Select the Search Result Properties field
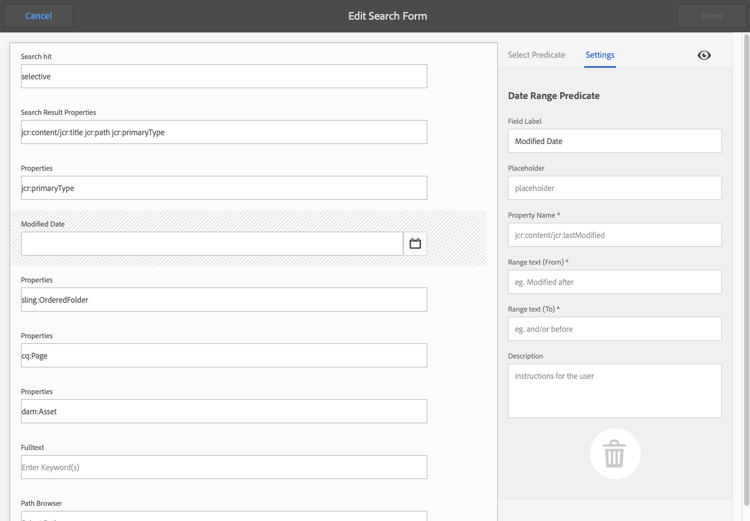The width and height of the screenshot is (750, 521). click(224, 132)
